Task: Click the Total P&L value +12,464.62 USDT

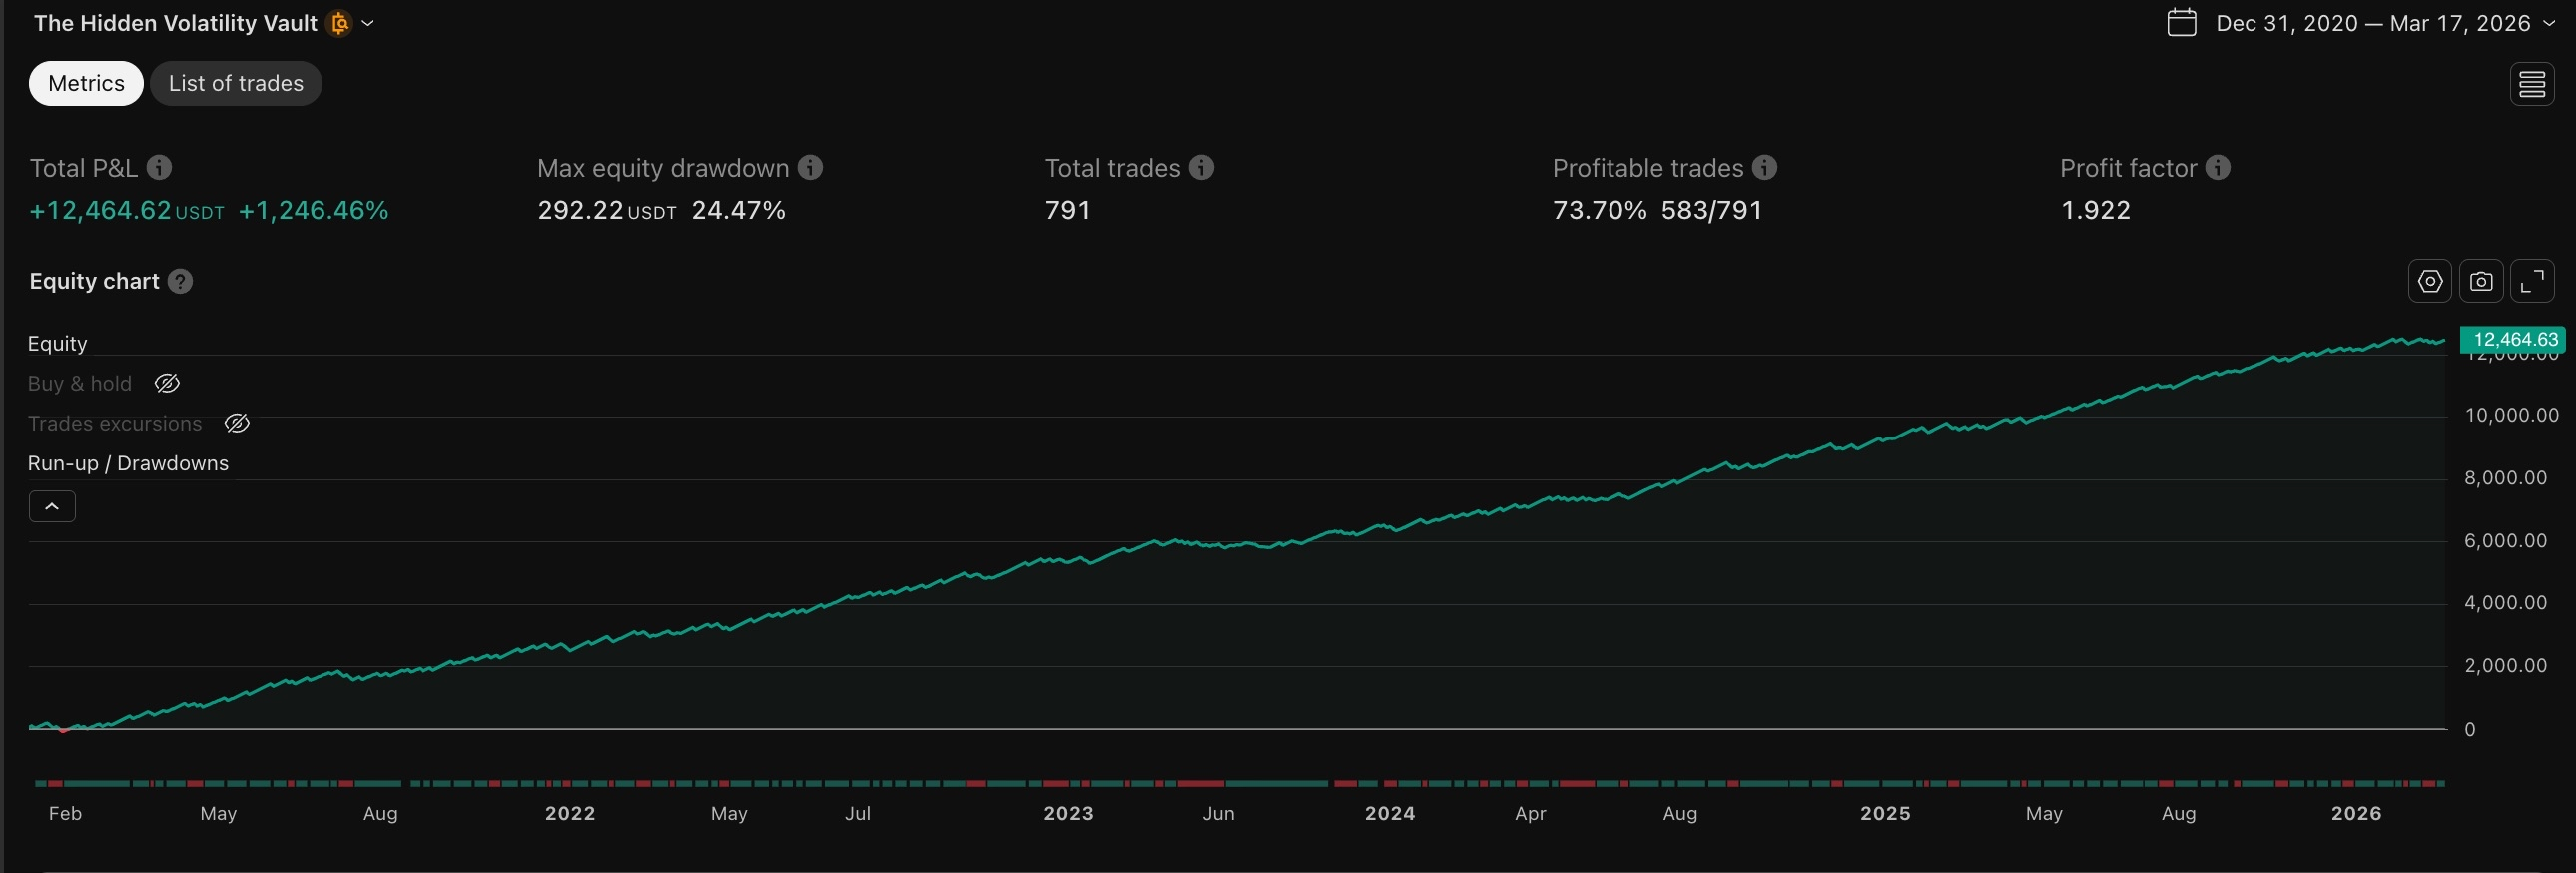Action: tap(127, 210)
